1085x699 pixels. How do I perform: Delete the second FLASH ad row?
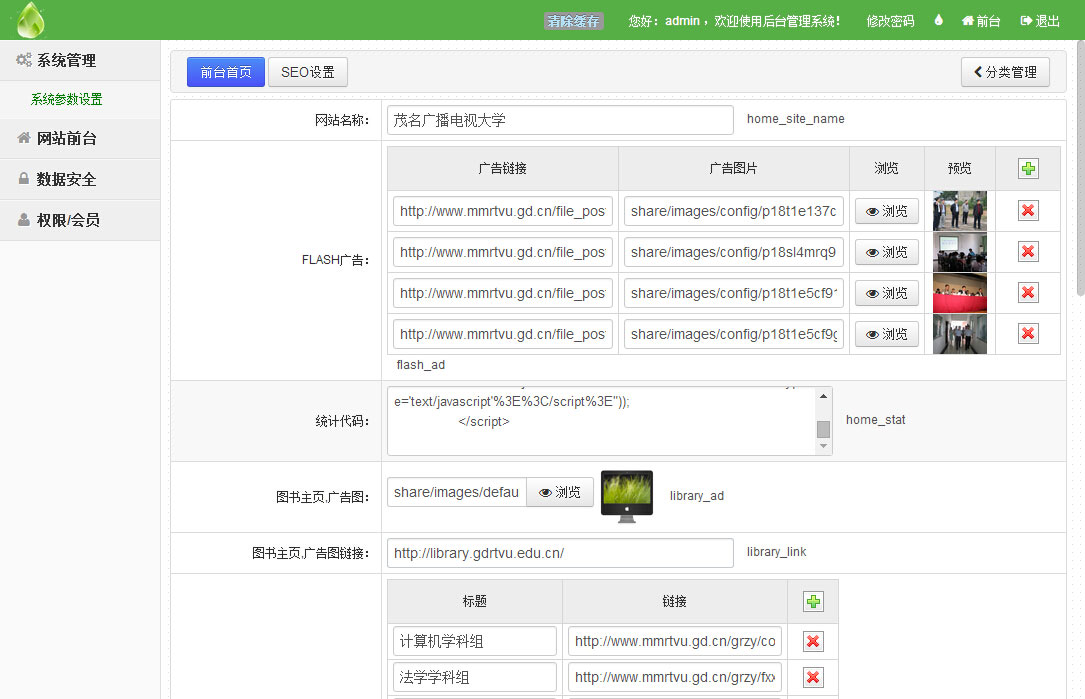1028,251
